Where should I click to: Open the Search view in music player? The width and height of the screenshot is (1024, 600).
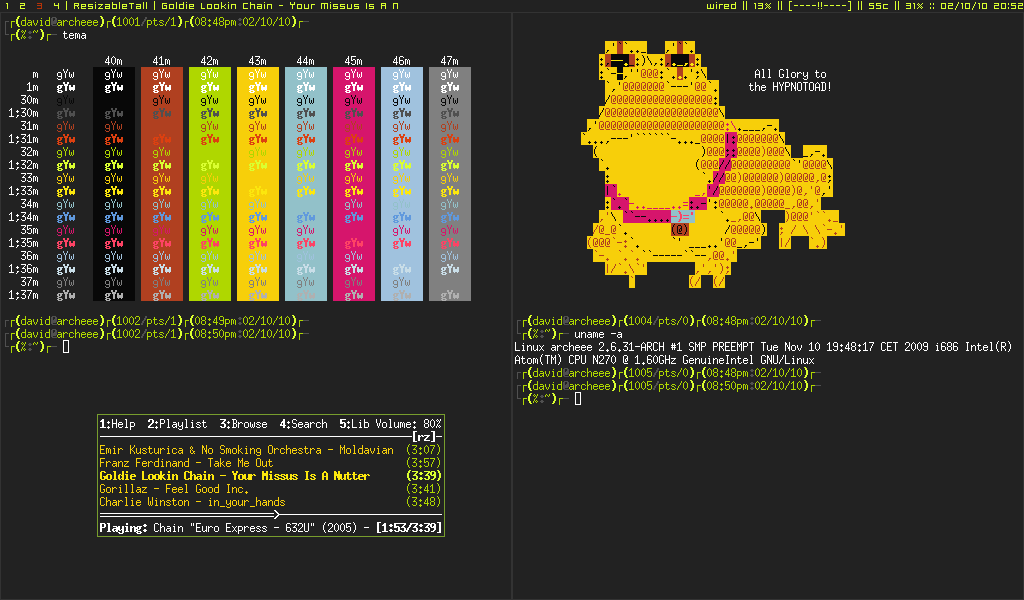point(304,424)
